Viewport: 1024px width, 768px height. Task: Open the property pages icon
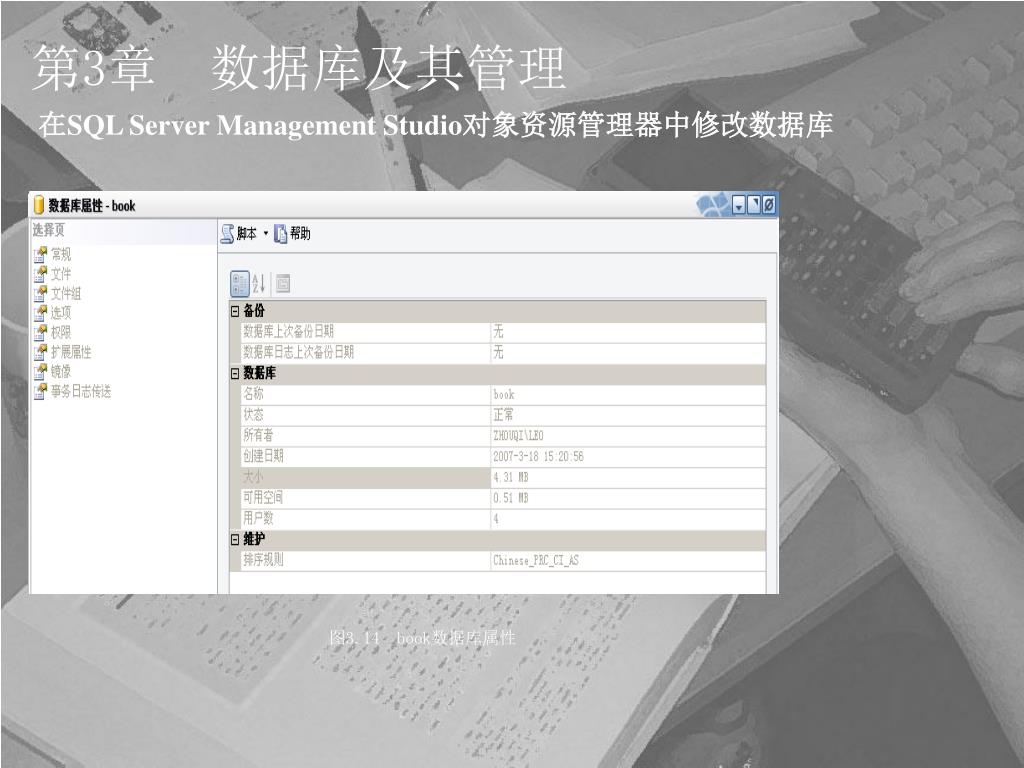pyautogui.click(x=283, y=283)
